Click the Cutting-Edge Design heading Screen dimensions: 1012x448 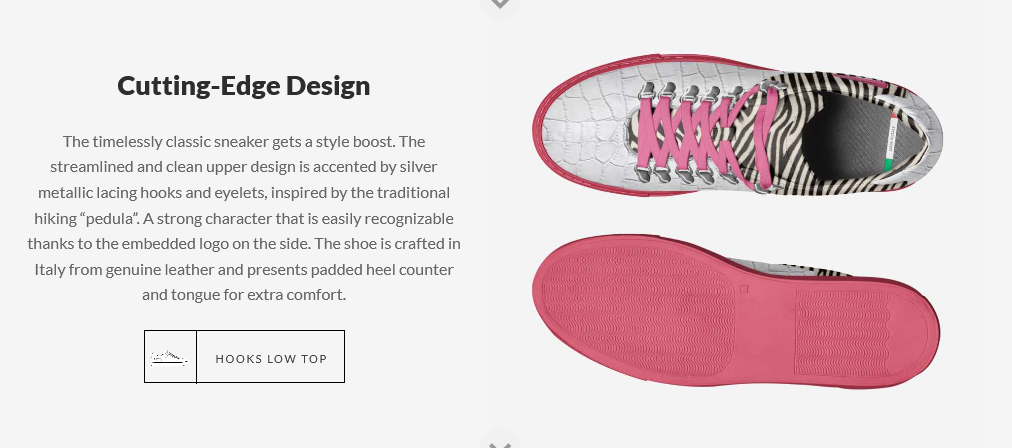pos(244,86)
